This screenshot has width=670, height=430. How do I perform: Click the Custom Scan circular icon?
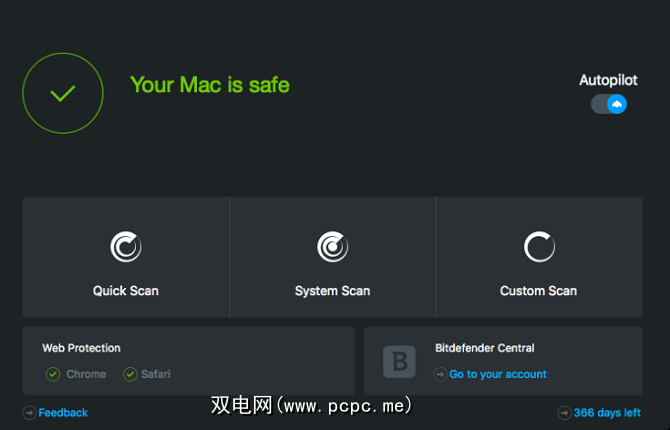pyautogui.click(x=538, y=246)
